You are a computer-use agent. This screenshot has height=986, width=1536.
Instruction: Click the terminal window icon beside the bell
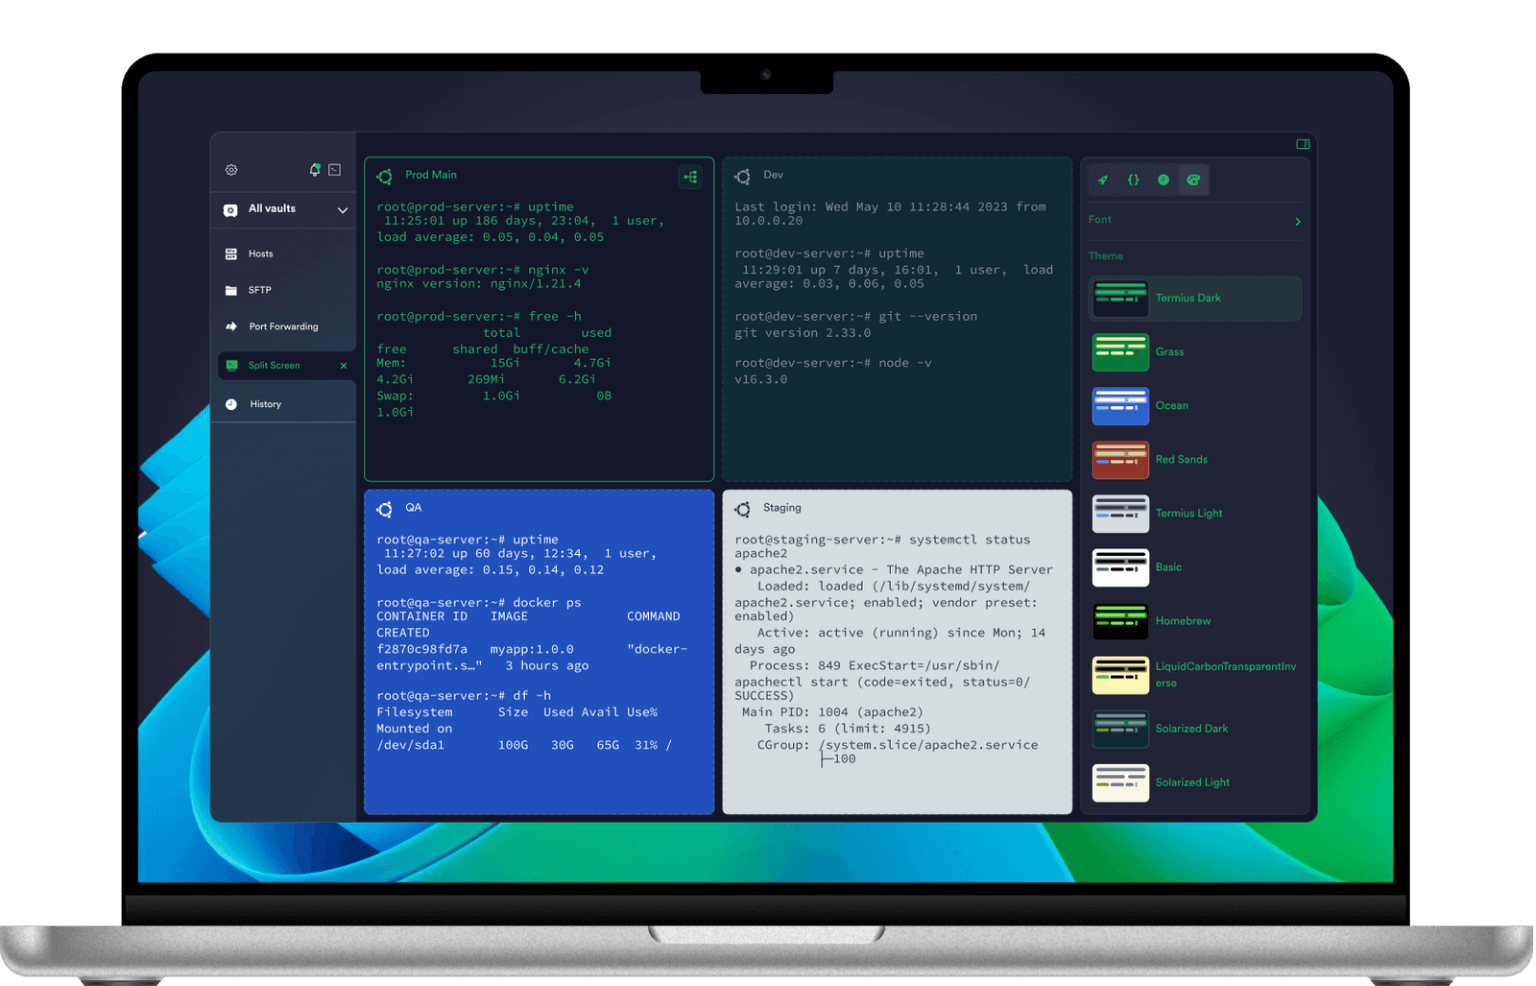click(333, 169)
